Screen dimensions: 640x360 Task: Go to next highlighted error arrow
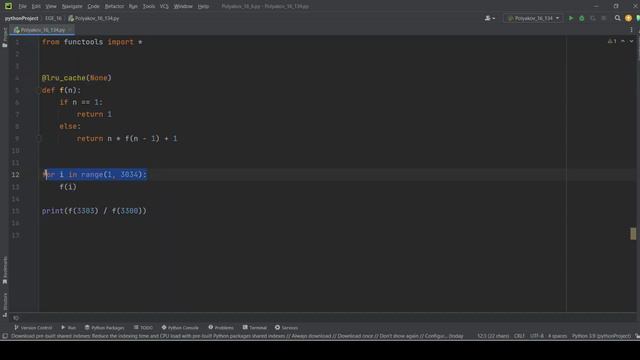click(x=631, y=41)
